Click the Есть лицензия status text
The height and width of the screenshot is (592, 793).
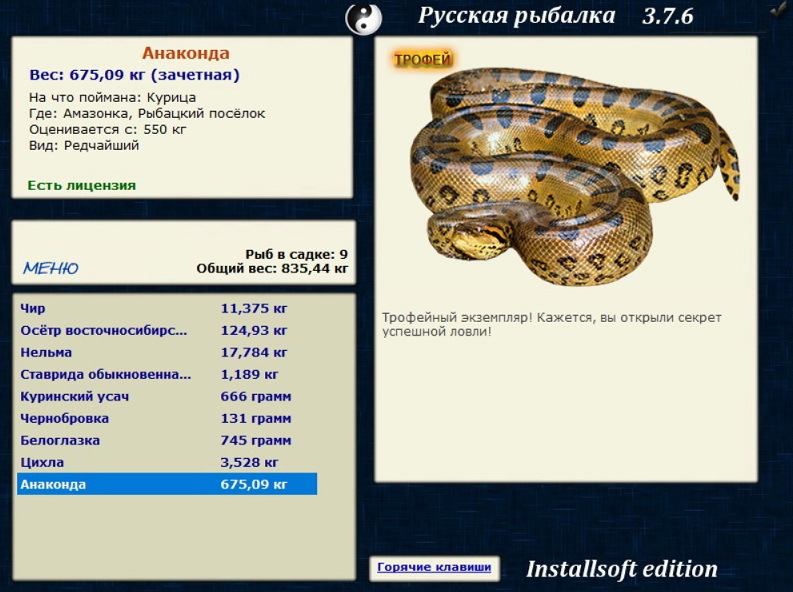point(81,186)
